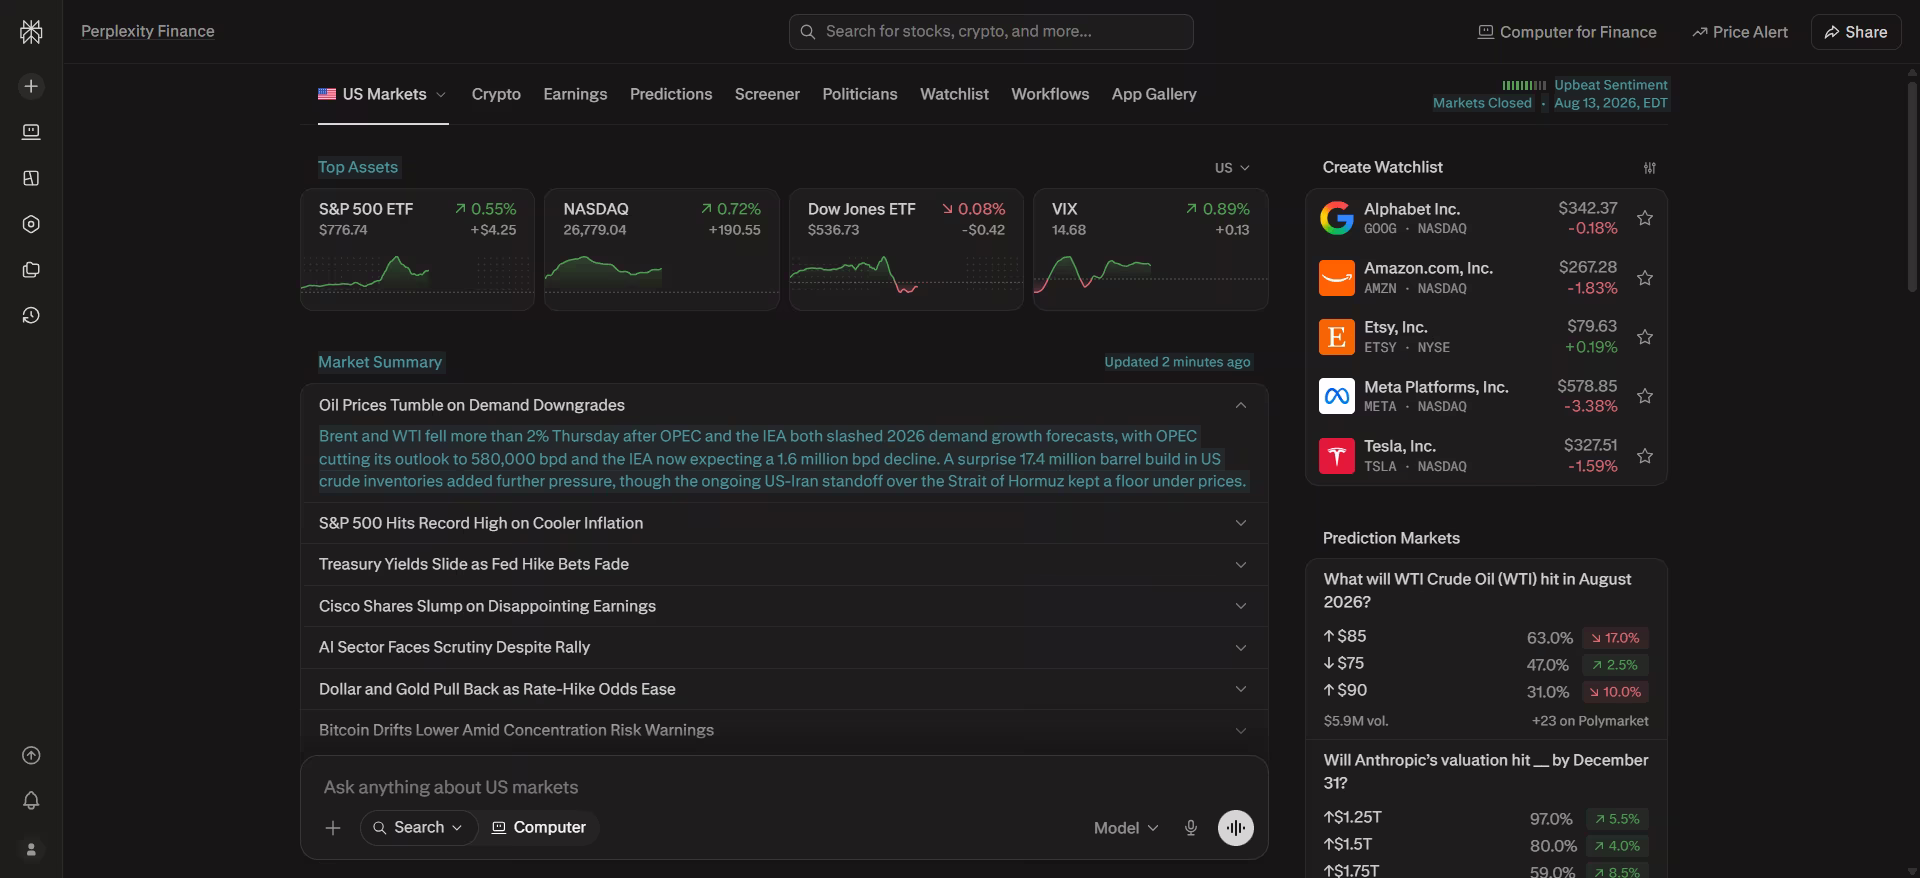Start voice mode with the waveform button

tap(1236, 828)
